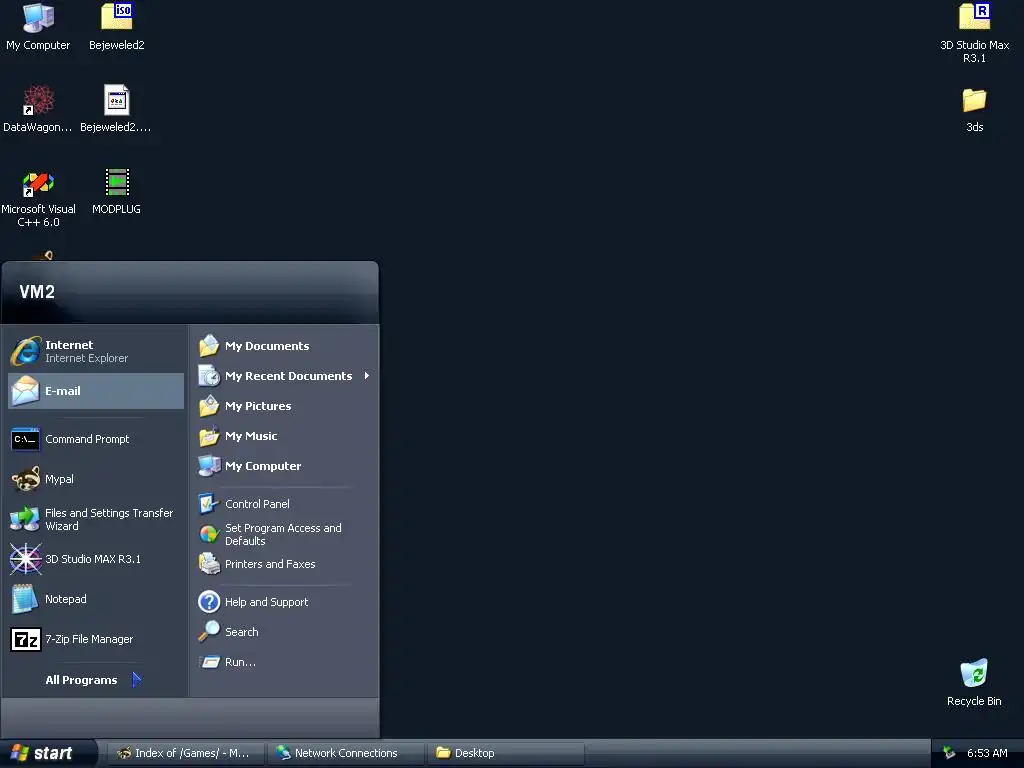Open My Music folder
This screenshot has width=1024, height=768.
(x=284, y=436)
